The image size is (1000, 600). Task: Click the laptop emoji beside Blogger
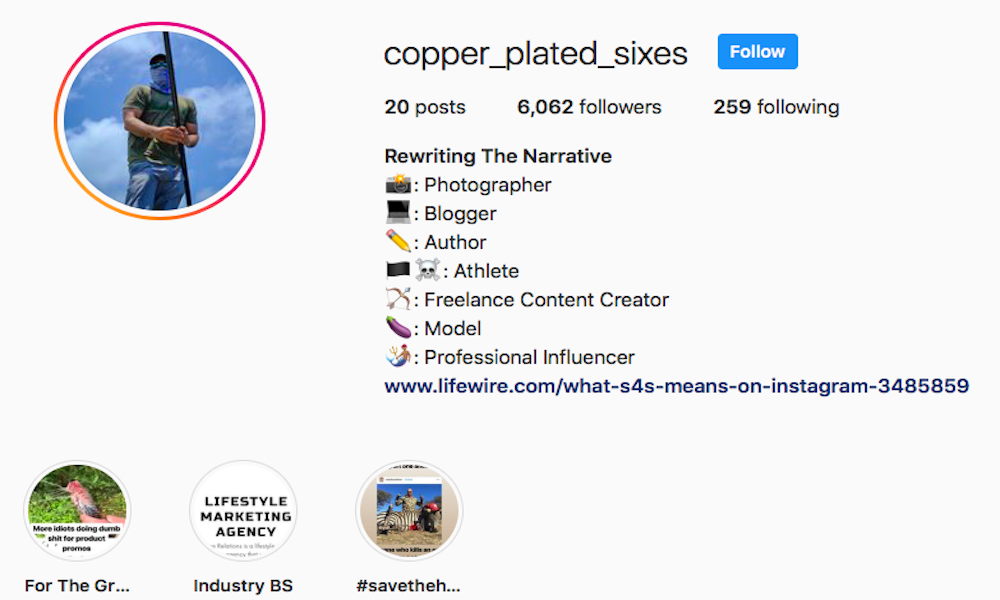(x=398, y=213)
